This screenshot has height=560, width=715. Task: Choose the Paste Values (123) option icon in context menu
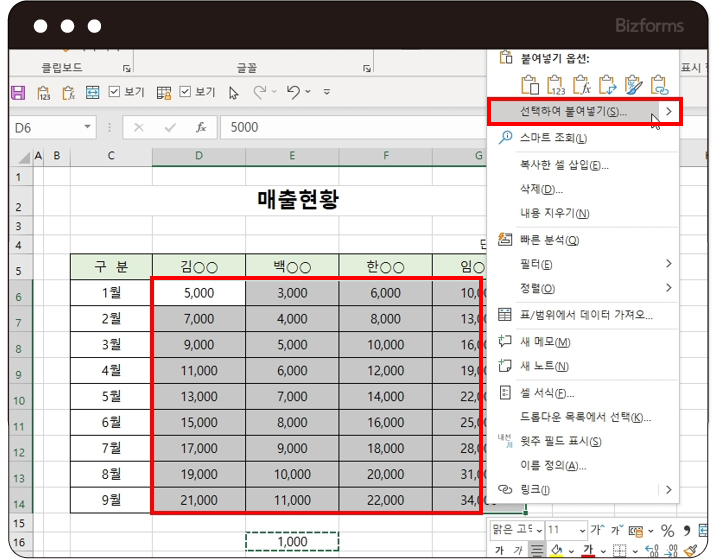pyautogui.click(x=555, y=85)
